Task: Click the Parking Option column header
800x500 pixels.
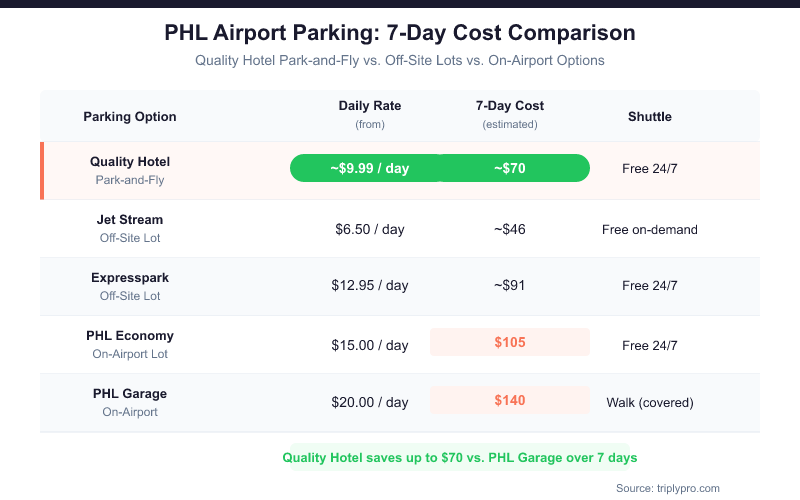Action: 130,116
